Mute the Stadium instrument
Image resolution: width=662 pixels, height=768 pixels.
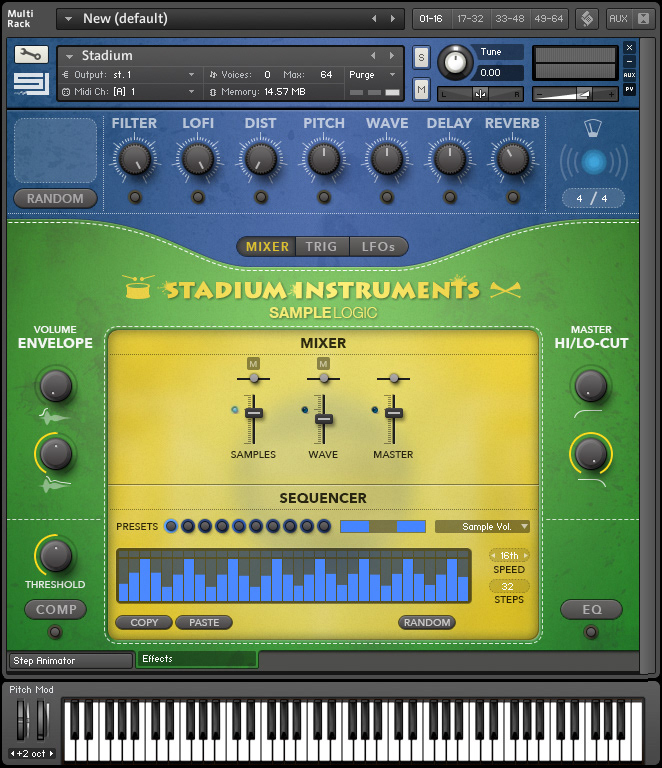(421, 90)
